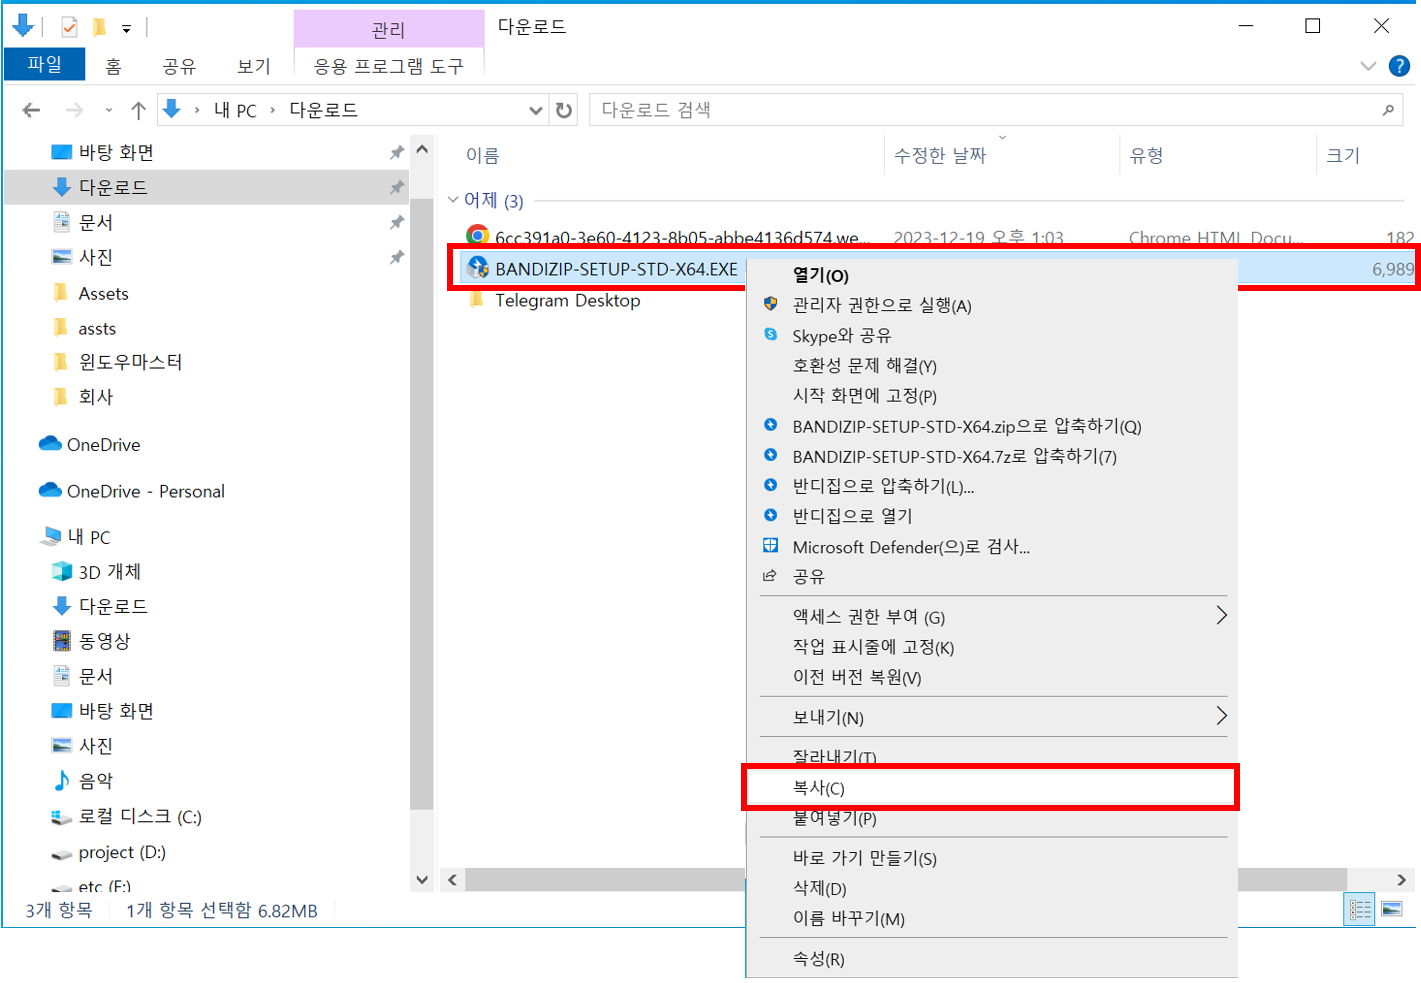Screen dimensions: 1421x983
Task: Click the OneDrive - Personal cloud icon
Action: tap(50, 490)
